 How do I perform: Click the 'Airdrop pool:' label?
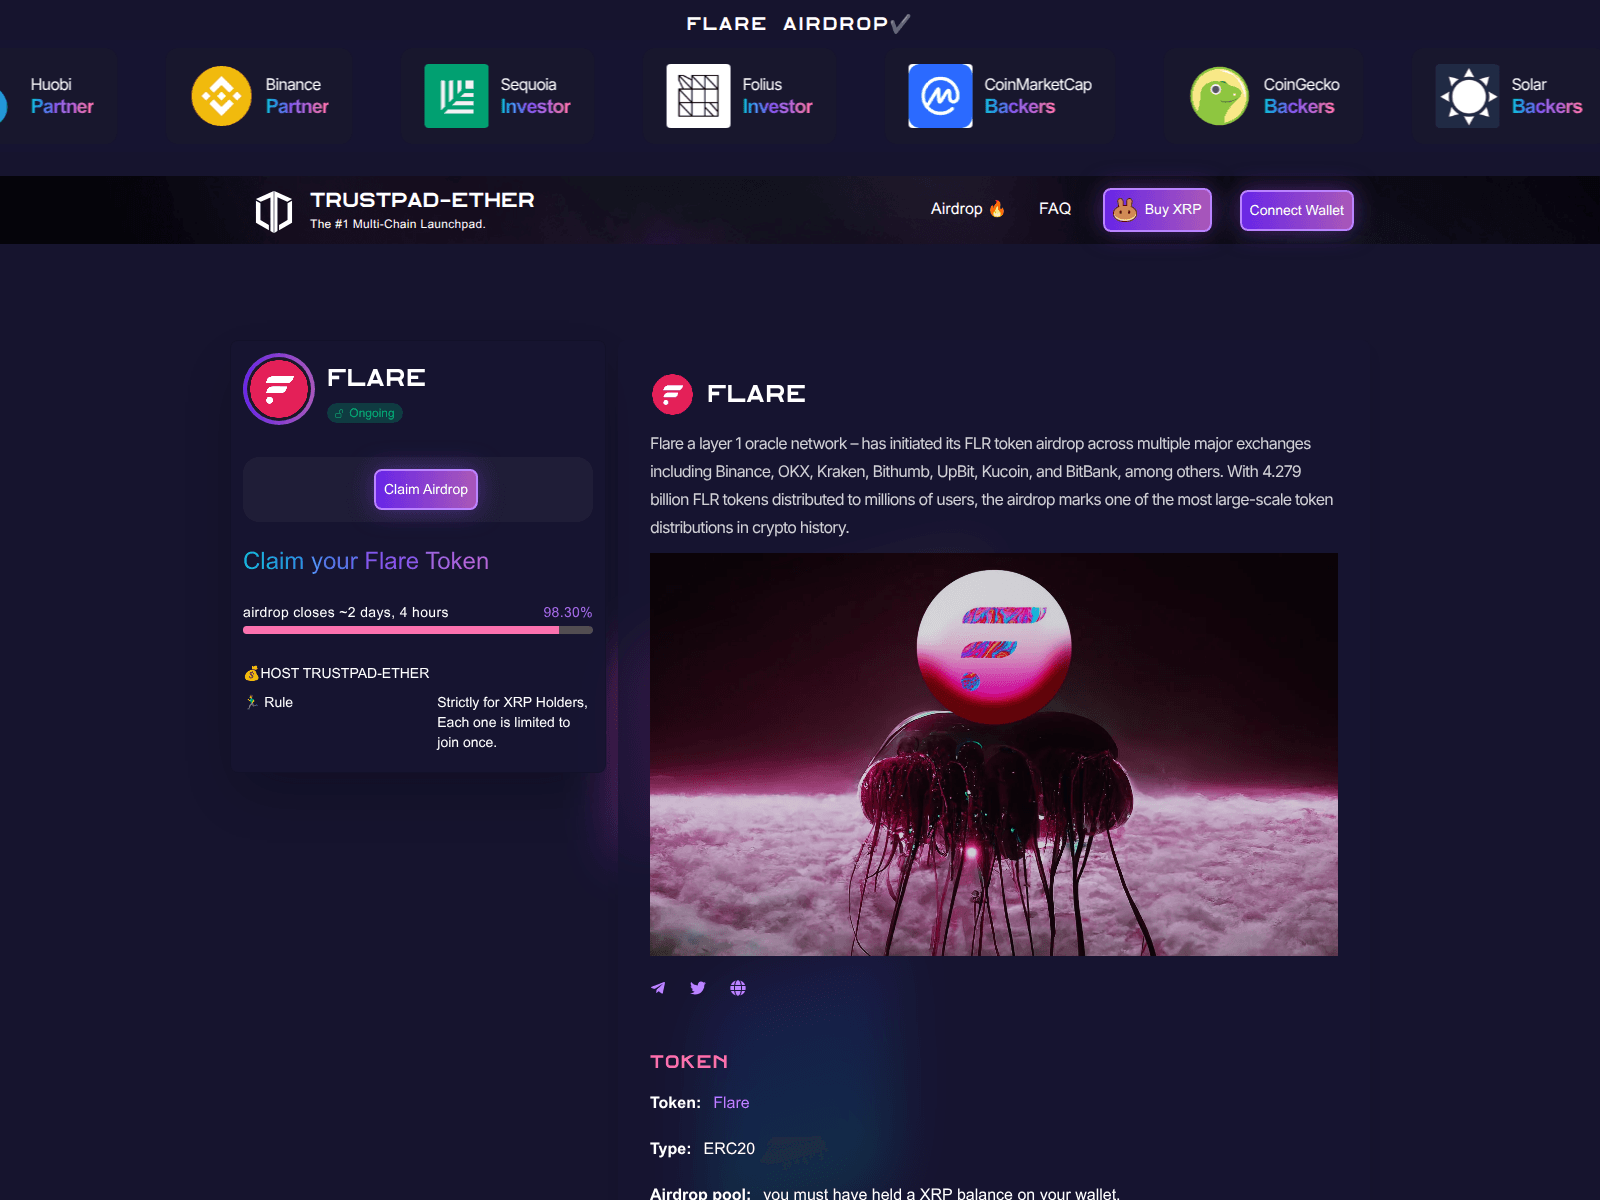(700, 1193)
